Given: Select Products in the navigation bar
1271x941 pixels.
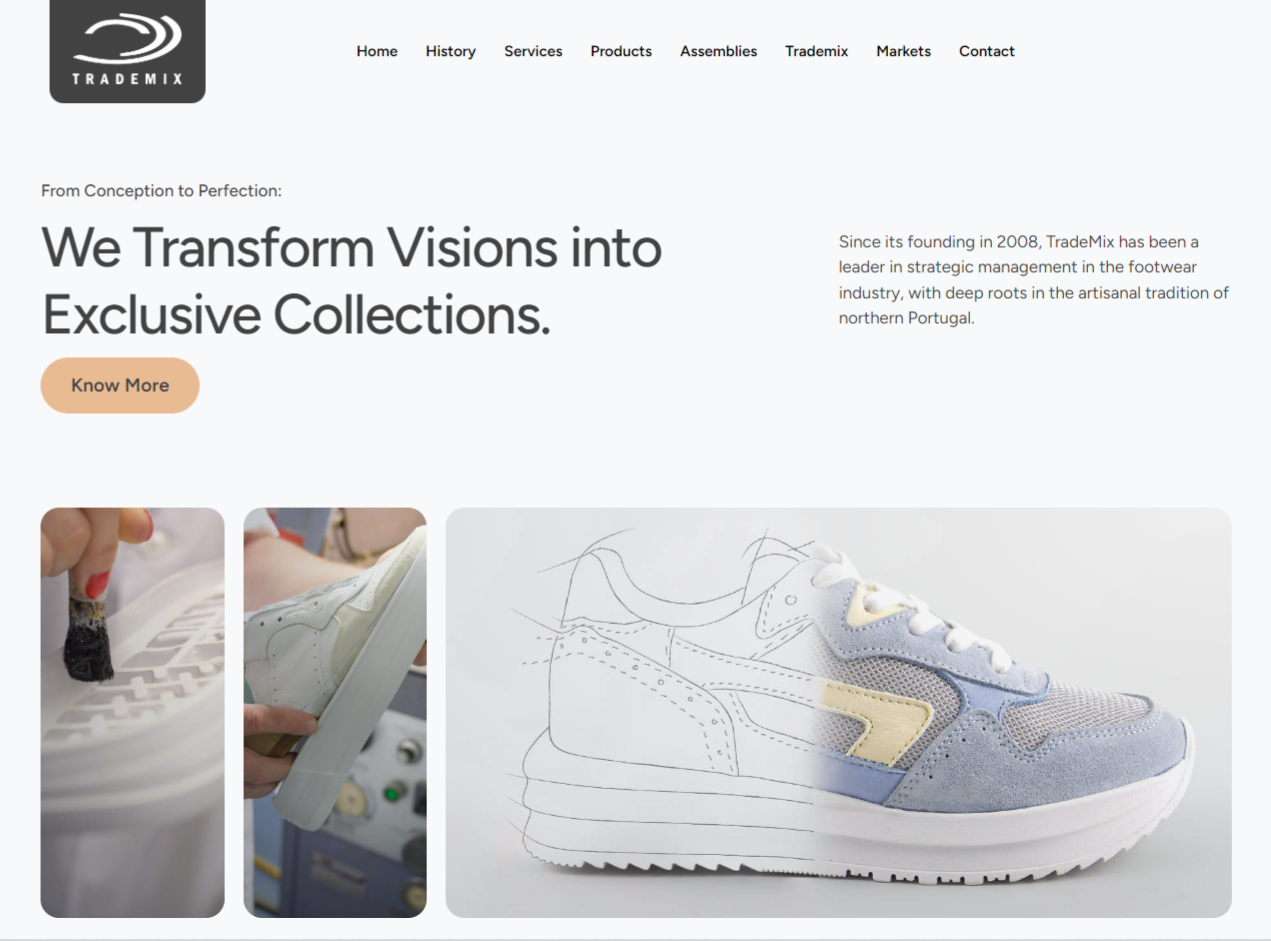Looking at the screenshot, I should click(x=621, y=51).
